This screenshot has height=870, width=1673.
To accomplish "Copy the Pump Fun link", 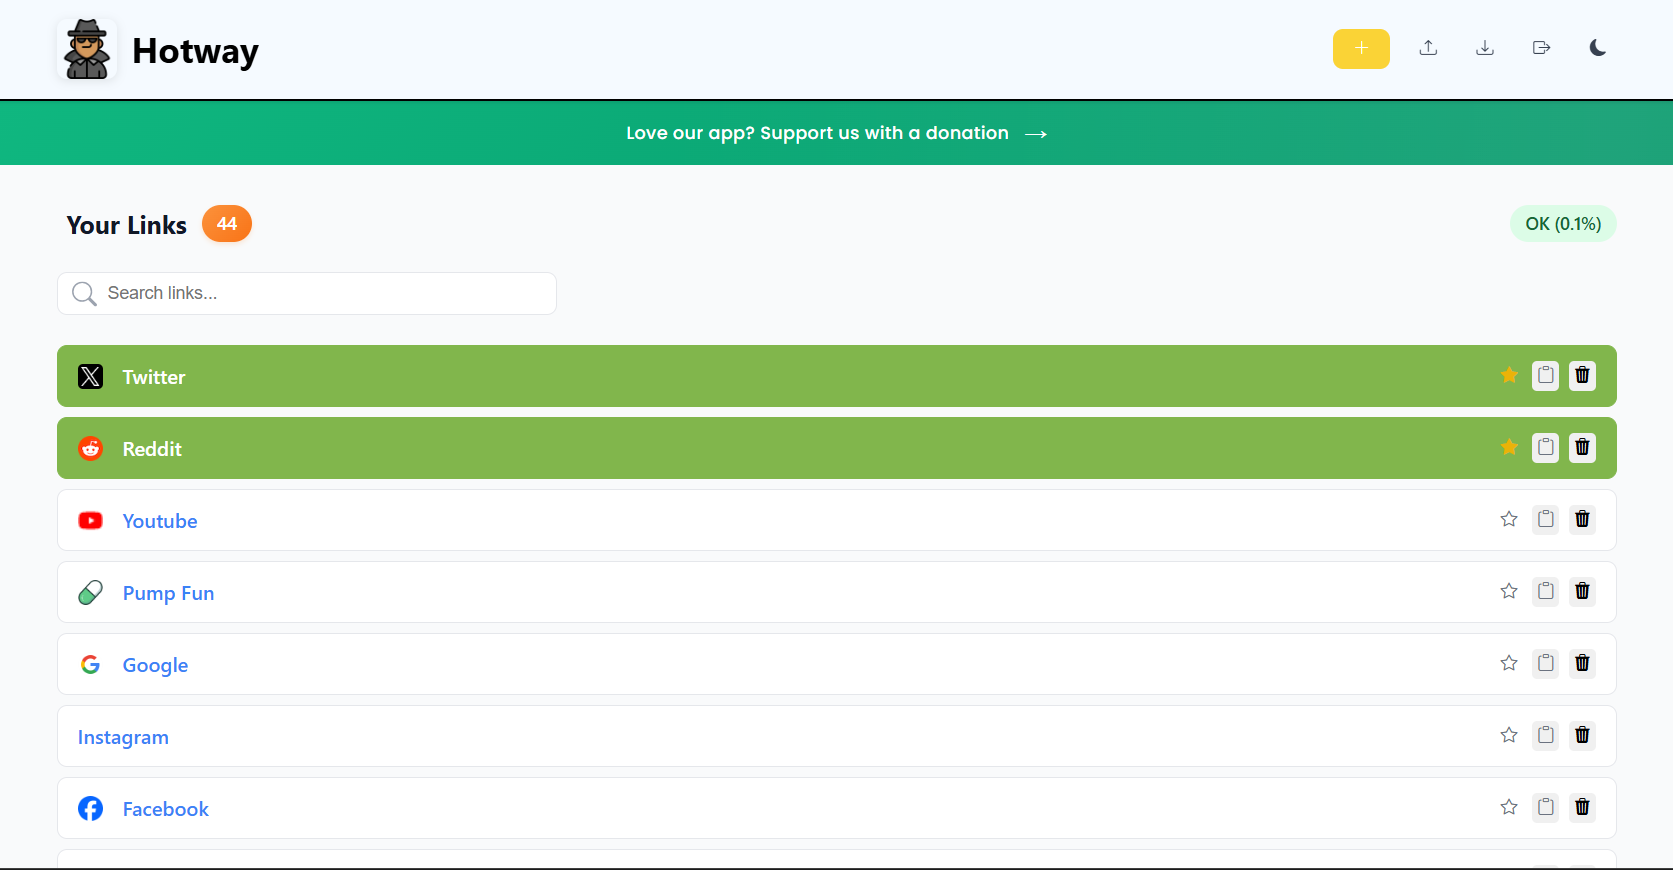I will (x=1546, y=591).
